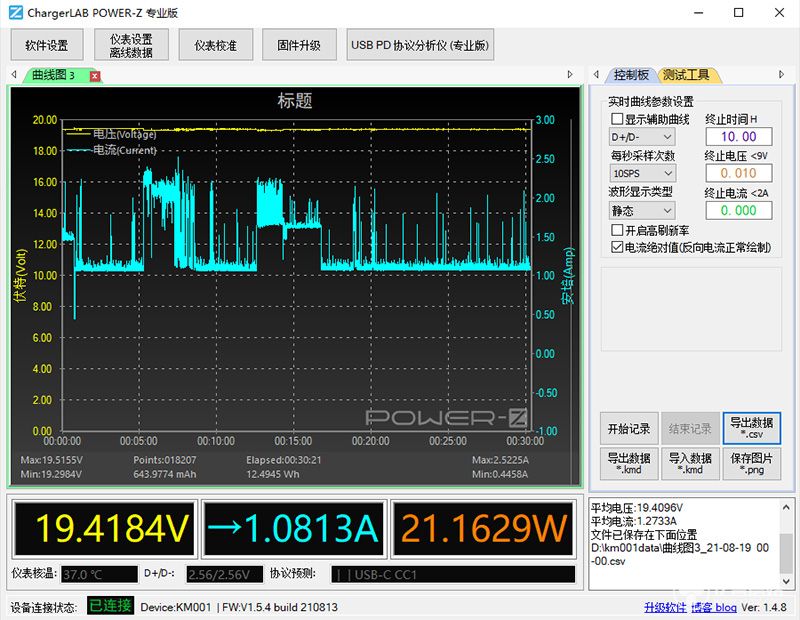The width and height of the screenshot is (800, 620).
Task: Click right scroll arrow beside 测试工具 tab
Action: tap(781, 75)
